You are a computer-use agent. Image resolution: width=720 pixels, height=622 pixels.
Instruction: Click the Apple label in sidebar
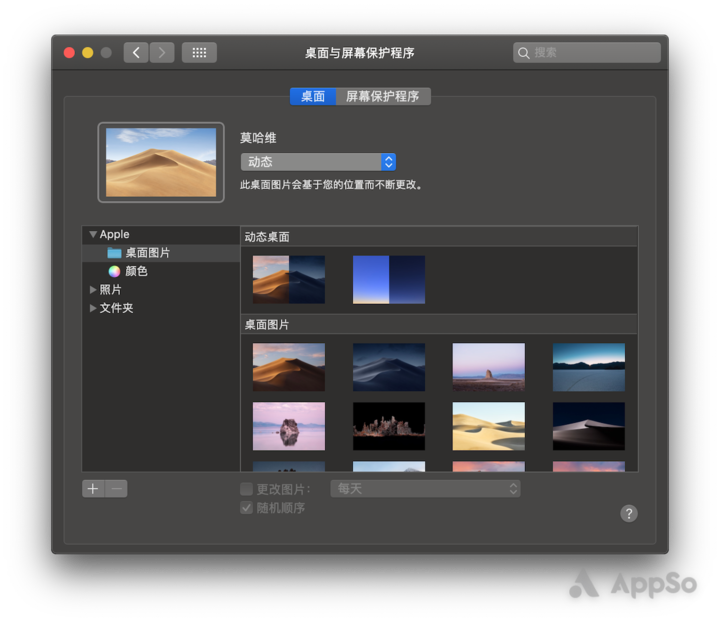click(x=114, y=235)
